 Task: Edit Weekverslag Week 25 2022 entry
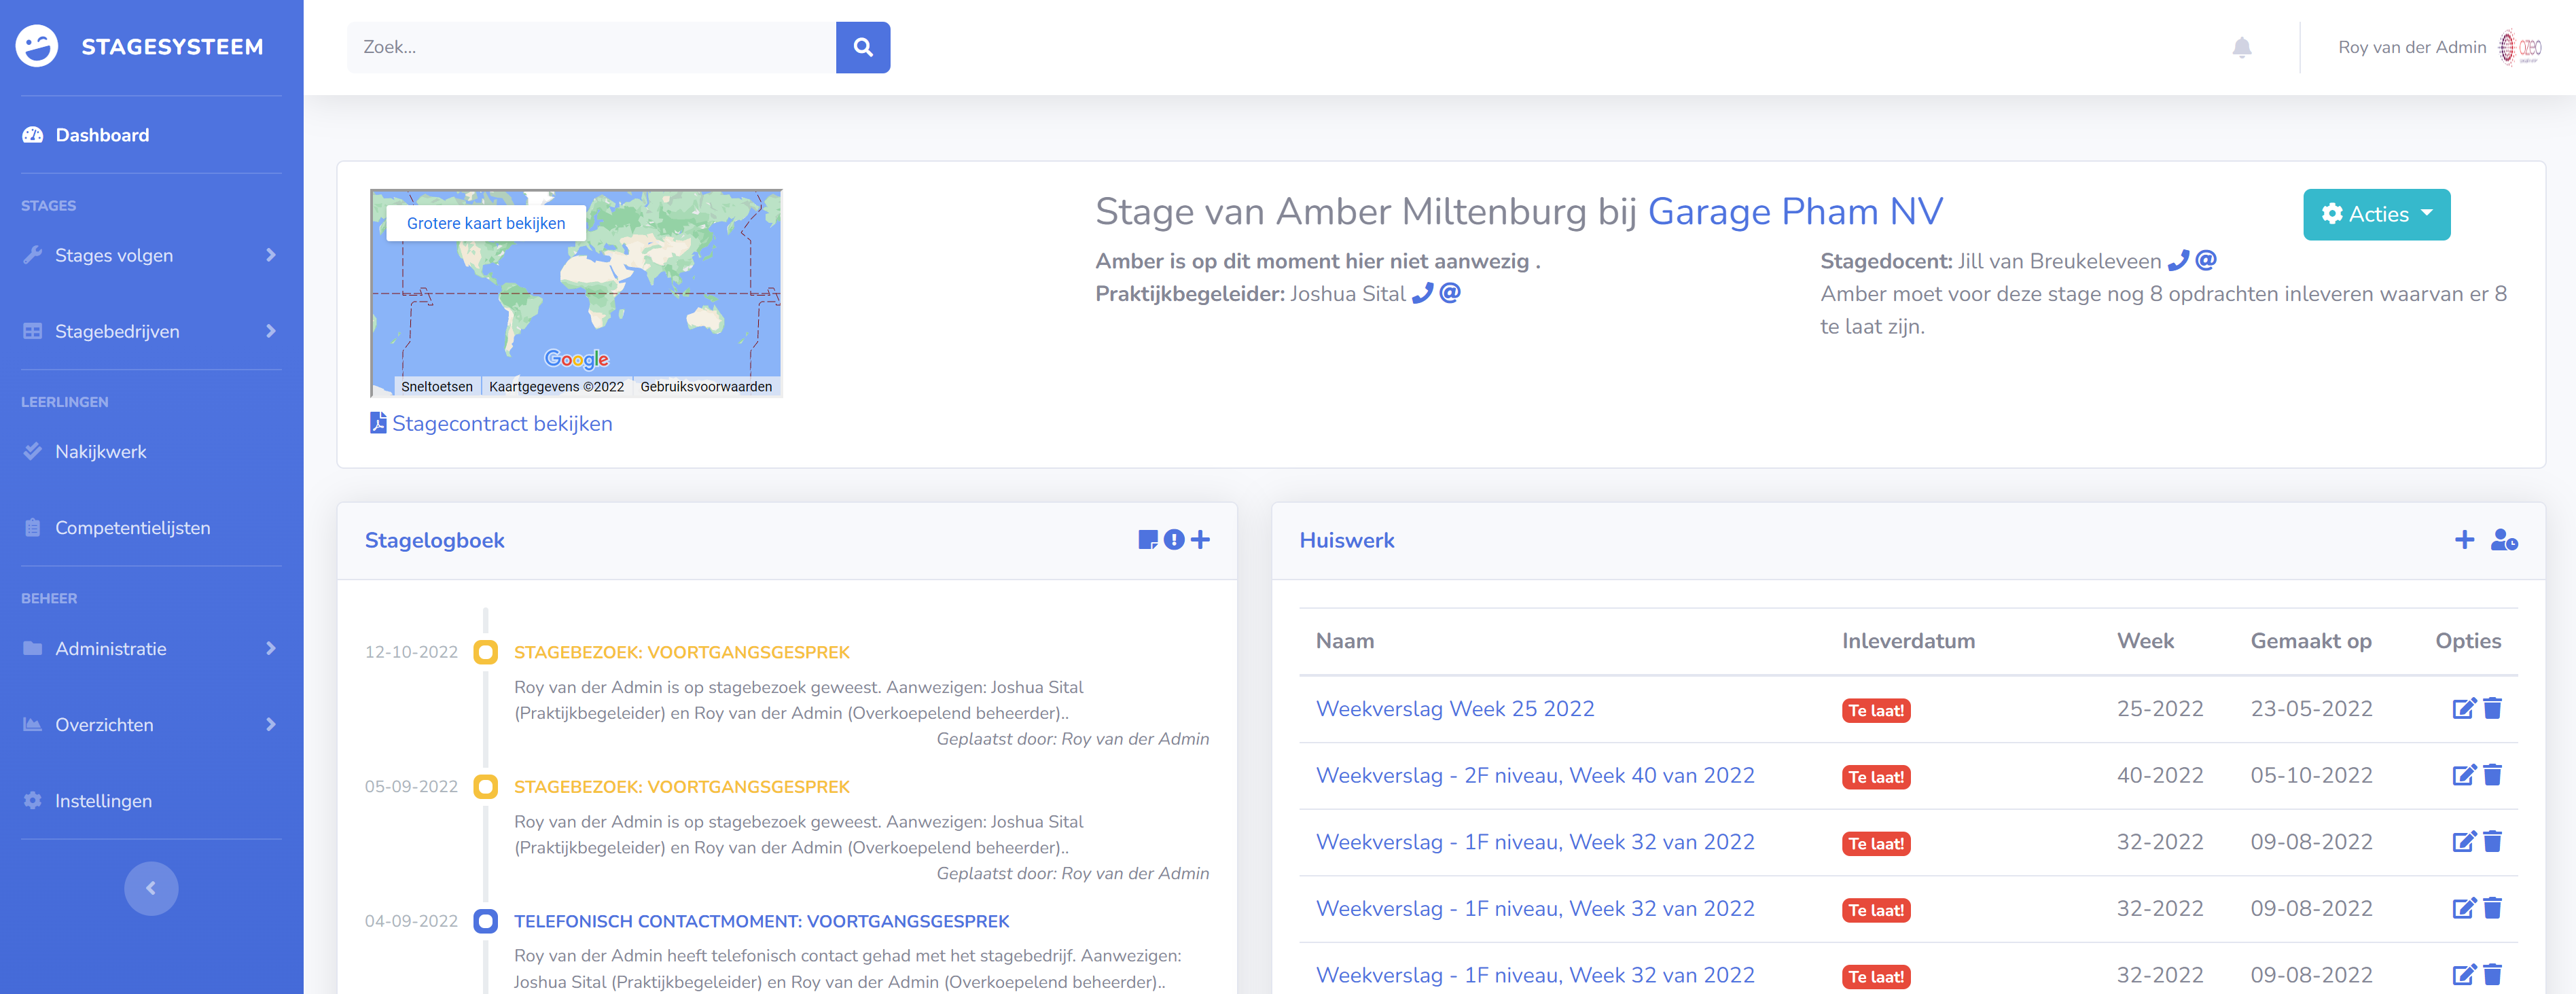(x=2463, y=709)
